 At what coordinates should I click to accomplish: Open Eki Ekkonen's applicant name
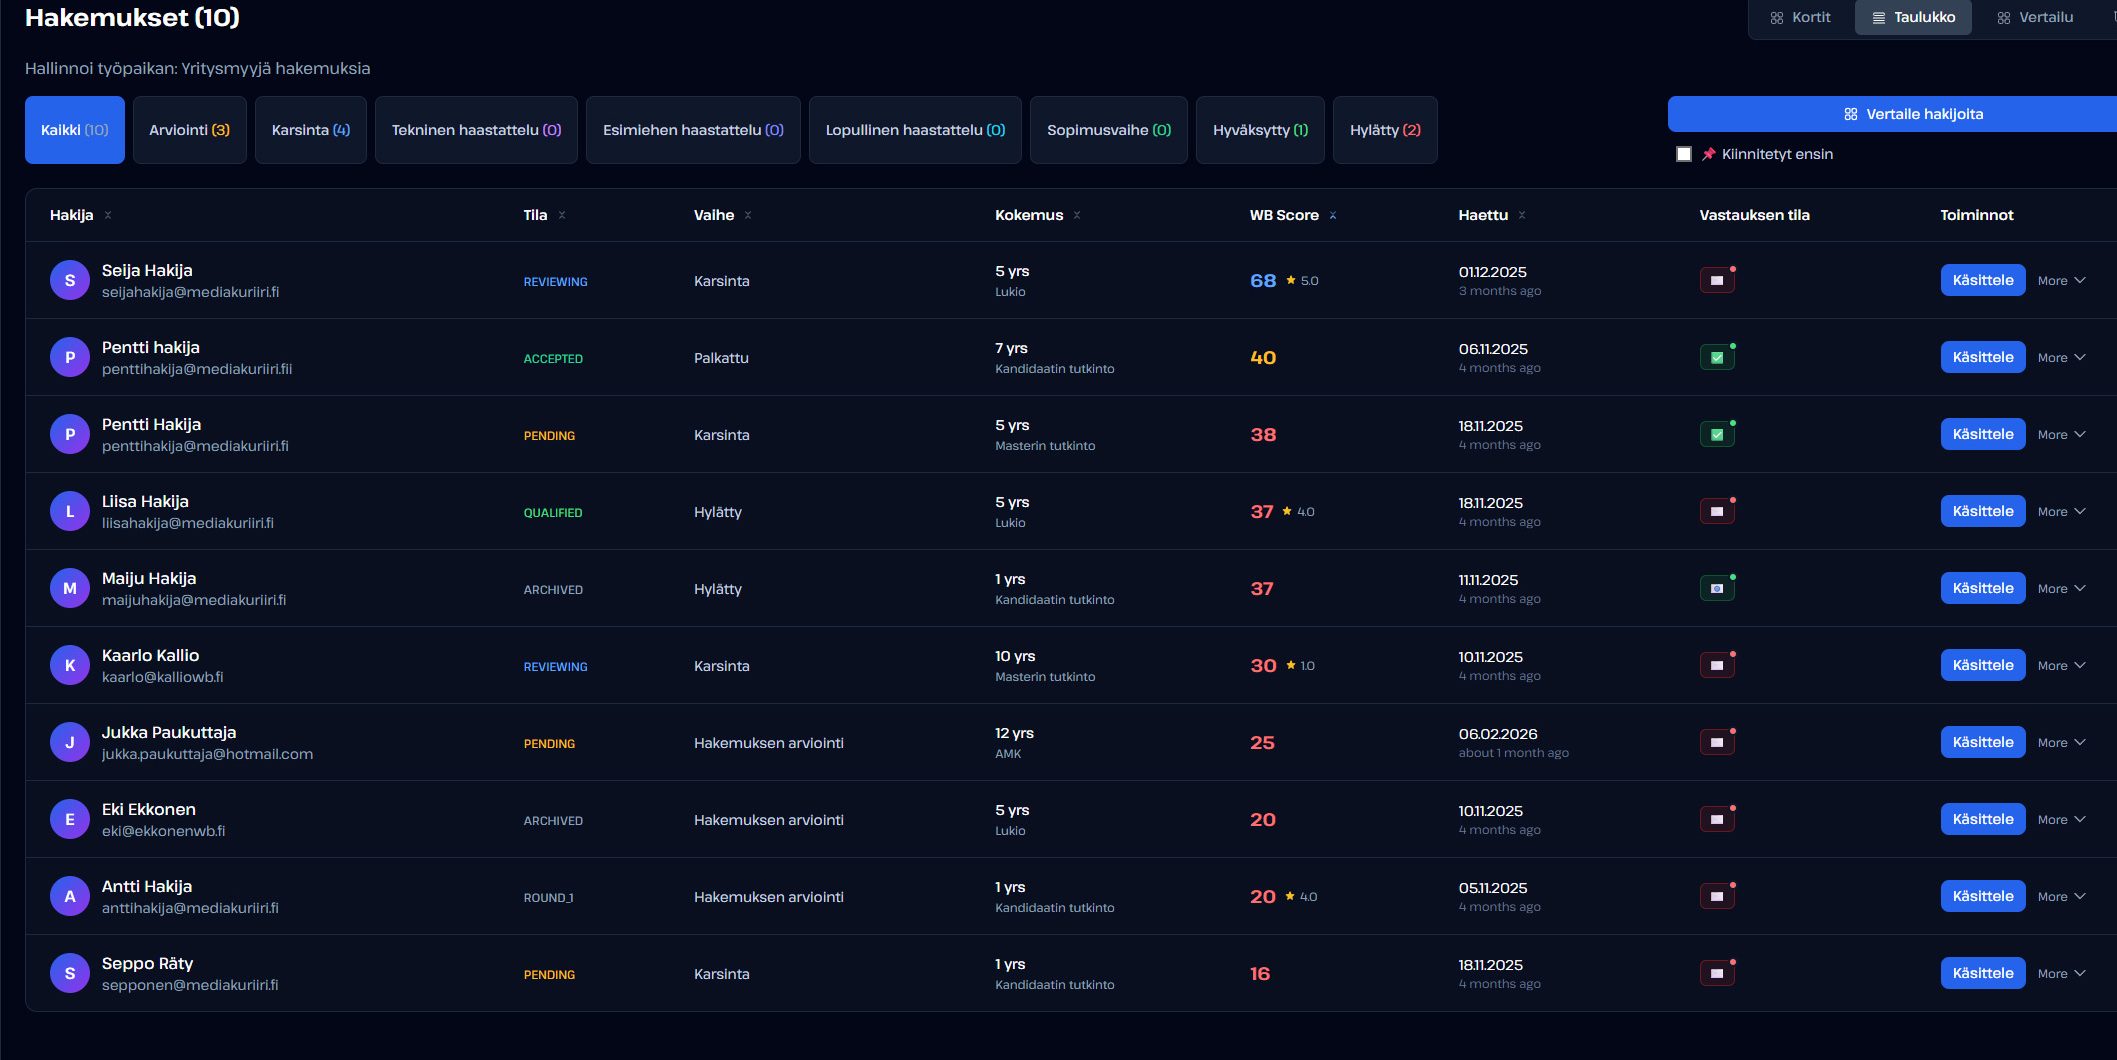click(149, 810)
